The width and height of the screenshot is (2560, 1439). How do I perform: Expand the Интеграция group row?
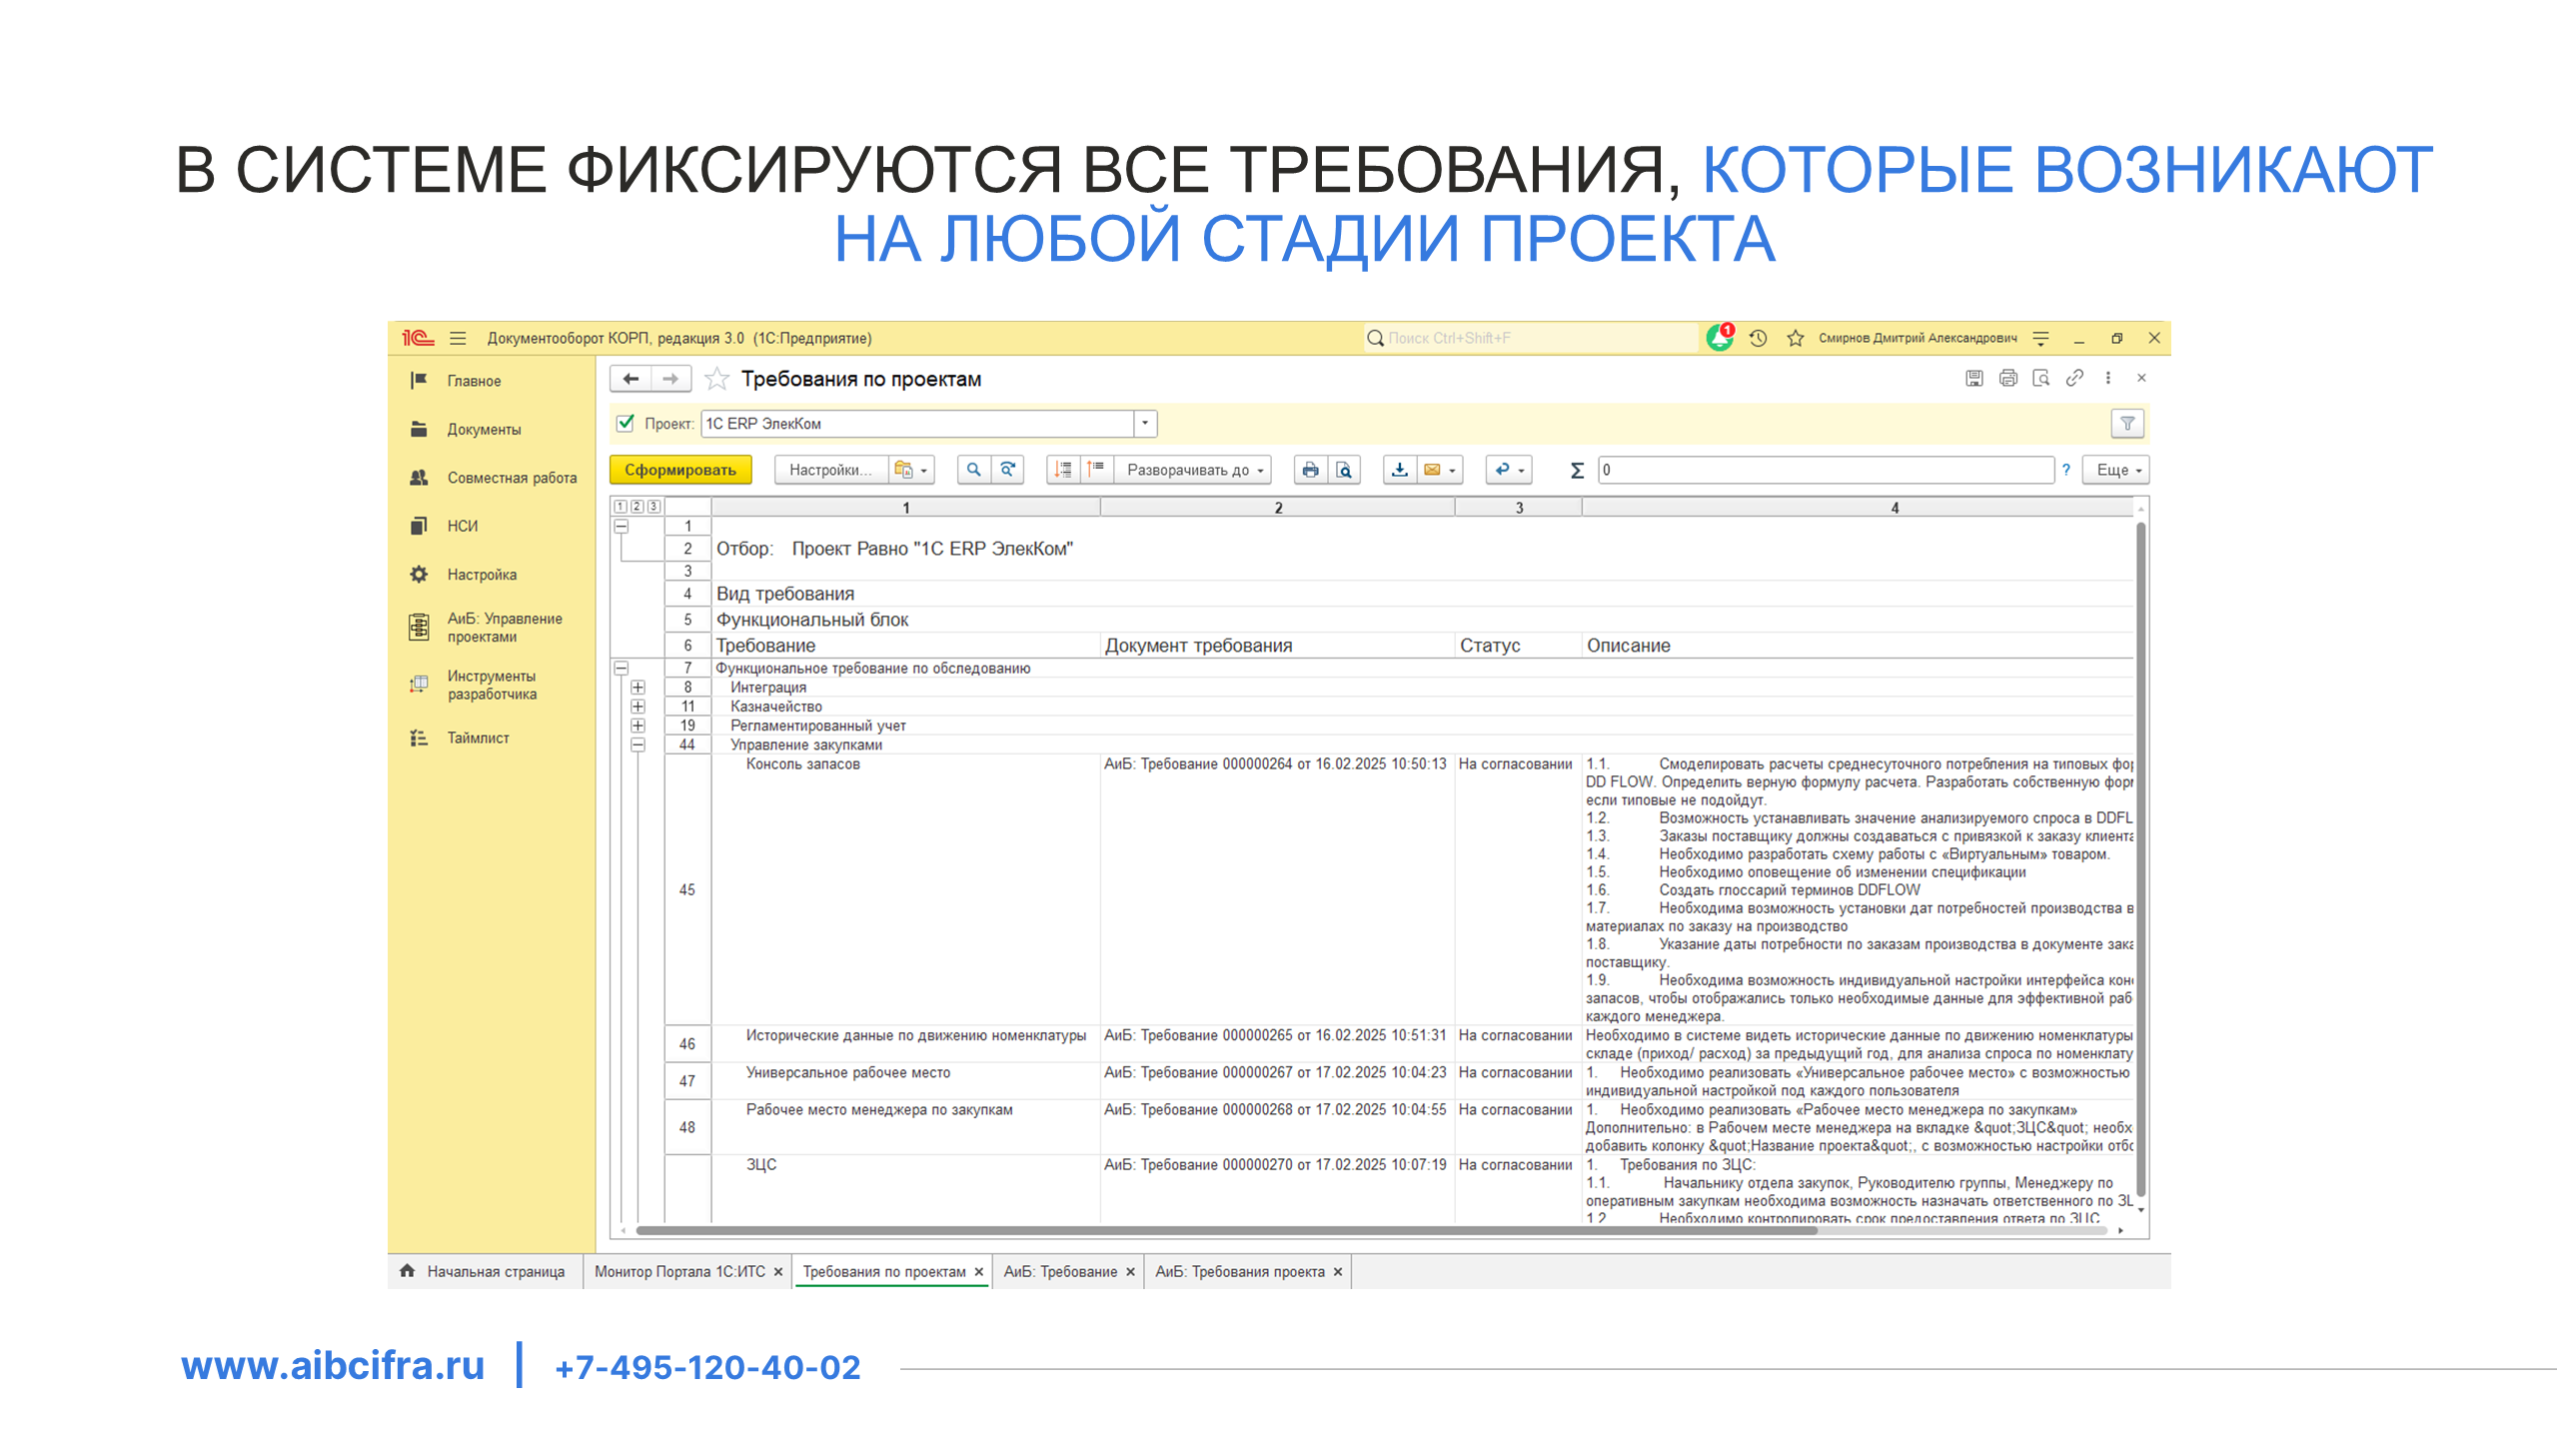[638, 688]
